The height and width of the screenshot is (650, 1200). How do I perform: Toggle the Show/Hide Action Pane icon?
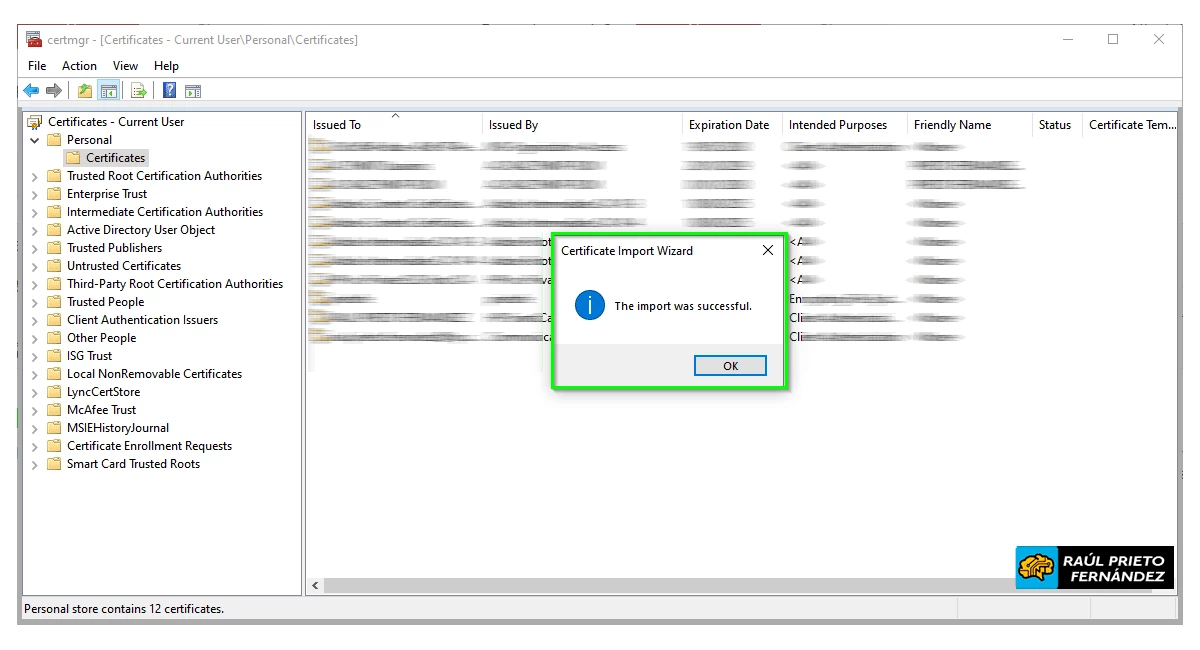pyautogui.click(x=193, y=91)
